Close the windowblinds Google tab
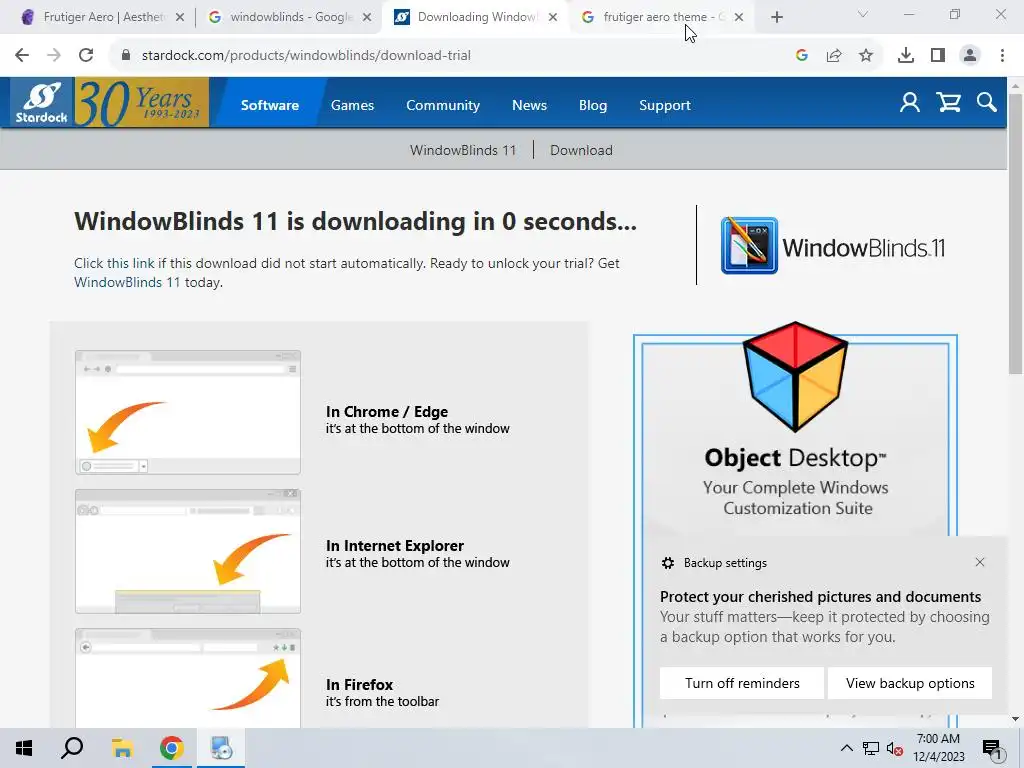This screenshot has width=1024, height=768. (367, 18)
